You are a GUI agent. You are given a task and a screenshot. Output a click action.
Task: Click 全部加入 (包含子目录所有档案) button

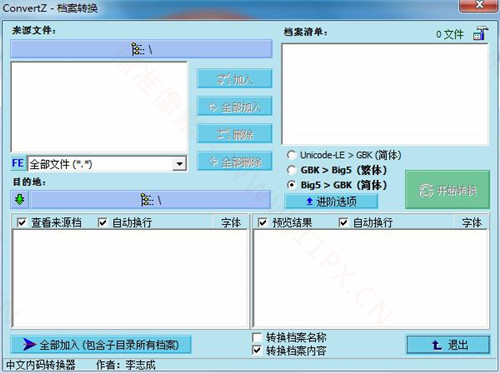(101, 345)
